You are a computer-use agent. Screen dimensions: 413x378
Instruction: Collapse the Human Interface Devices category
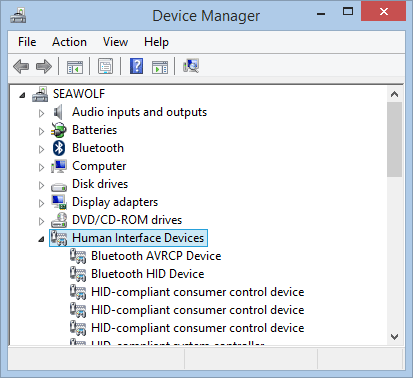pos(41,239)
